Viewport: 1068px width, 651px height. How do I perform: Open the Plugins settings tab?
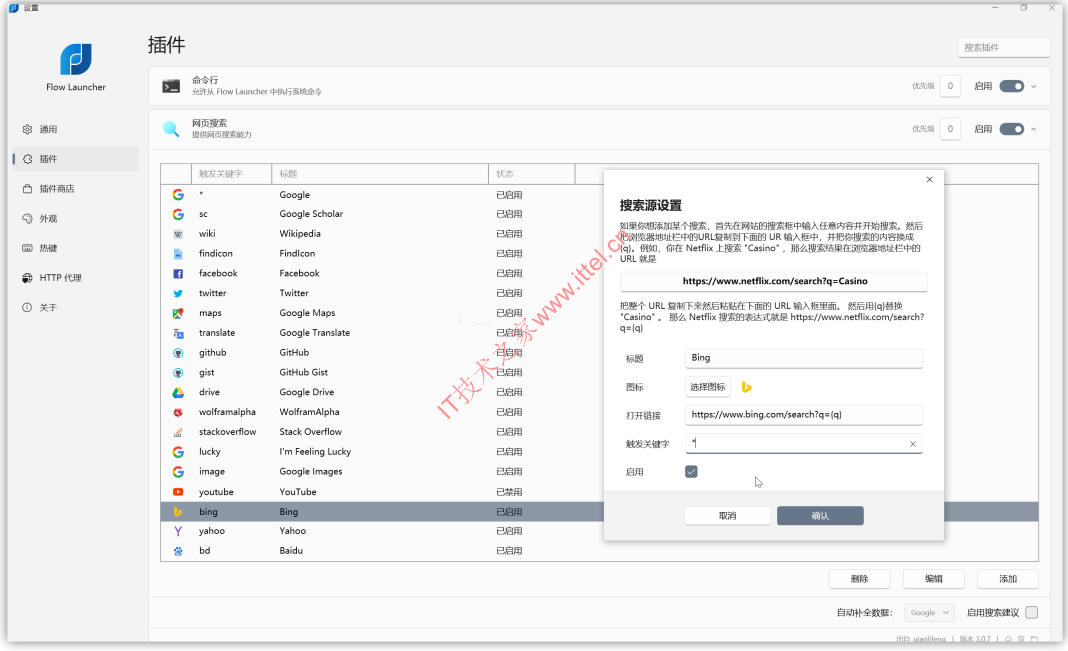click(76, 159)
